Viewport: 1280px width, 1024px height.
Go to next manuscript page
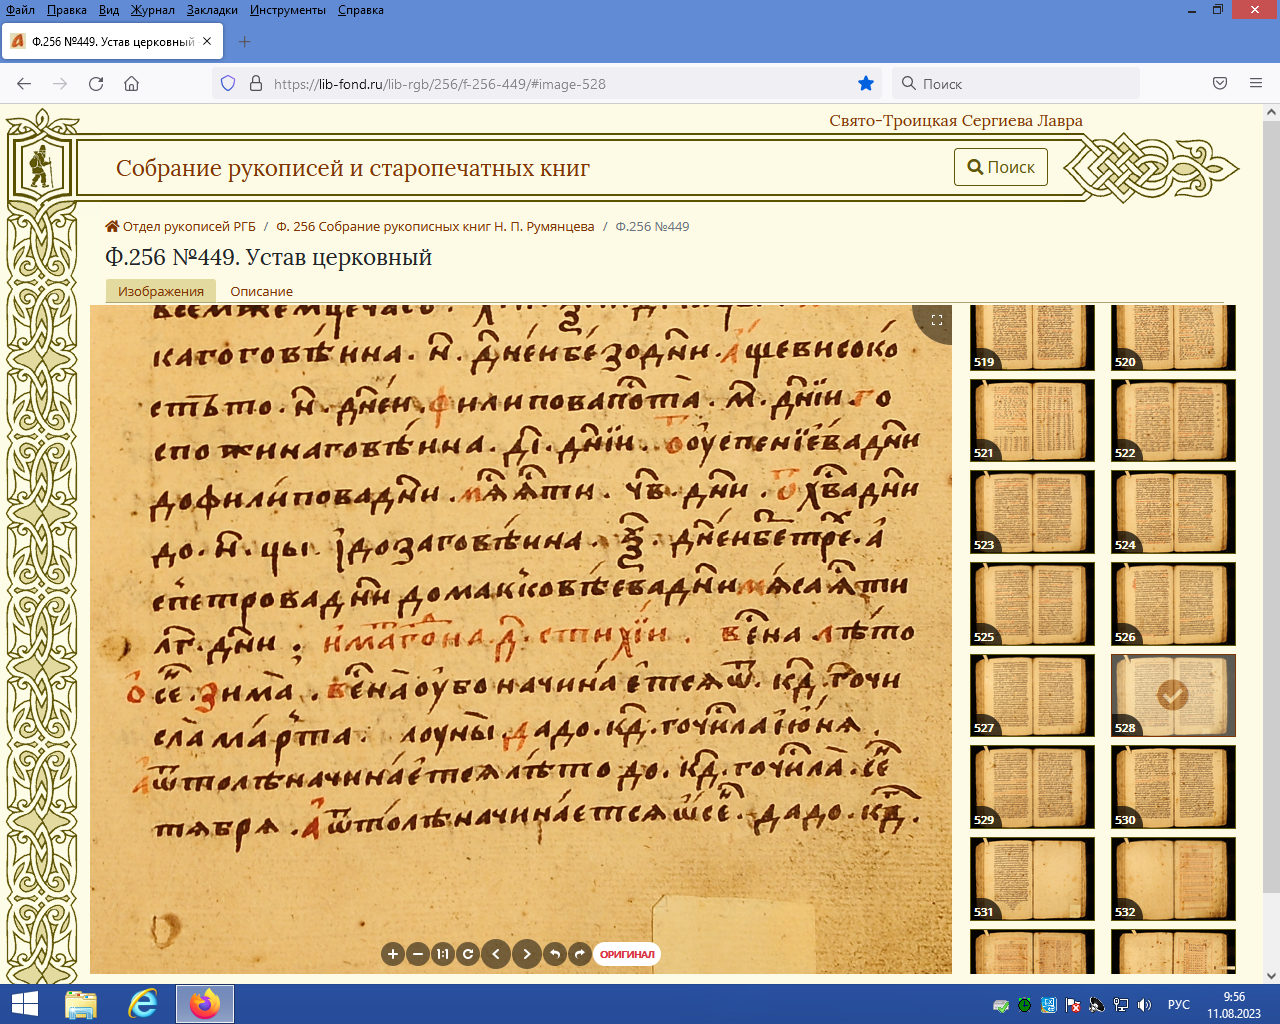pyautogui.click(x=527, y=954)
